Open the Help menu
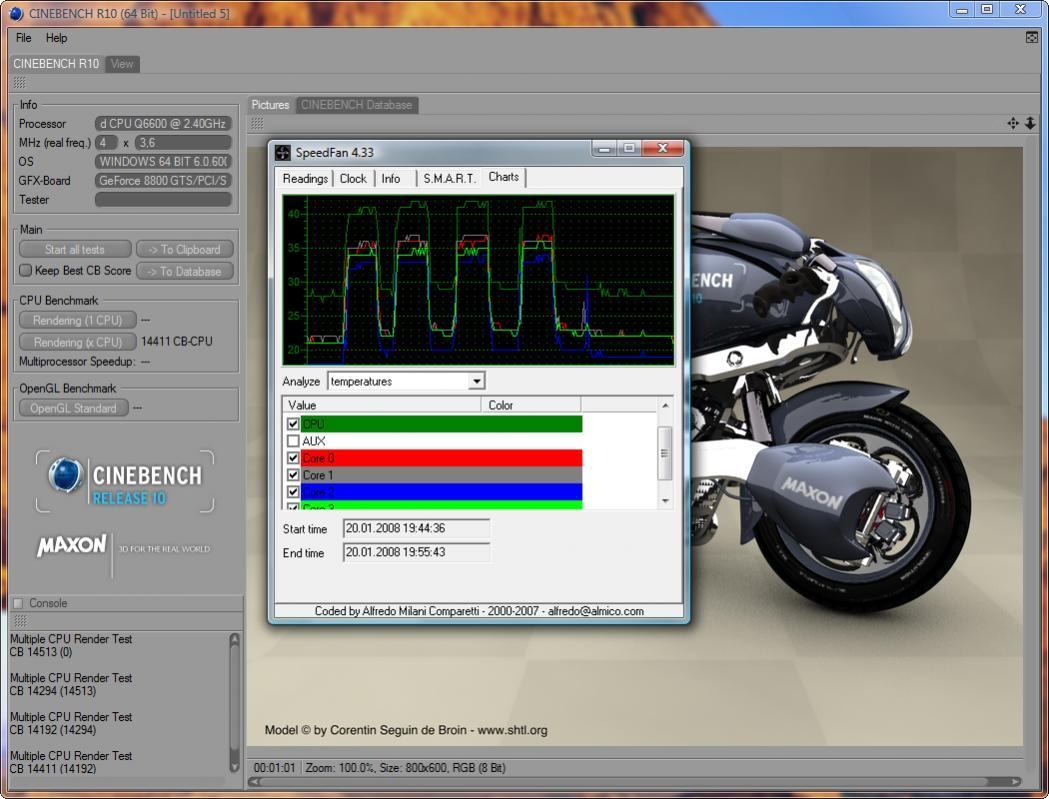 tap(56, 38)
